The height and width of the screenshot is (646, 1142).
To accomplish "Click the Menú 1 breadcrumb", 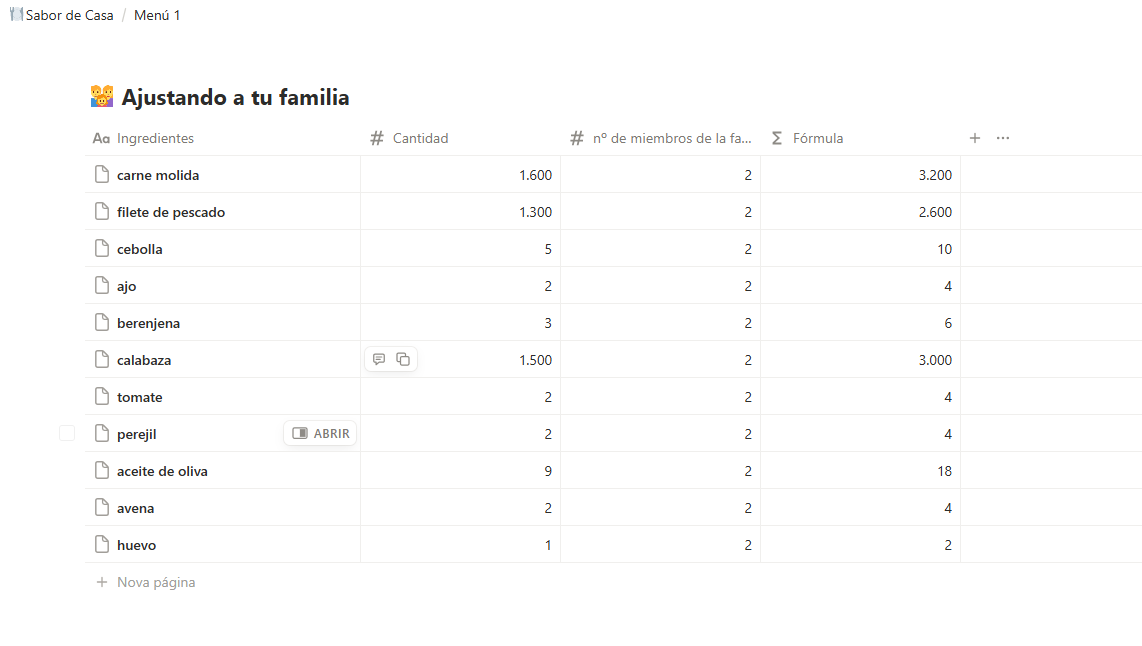I will coord(157,15).
